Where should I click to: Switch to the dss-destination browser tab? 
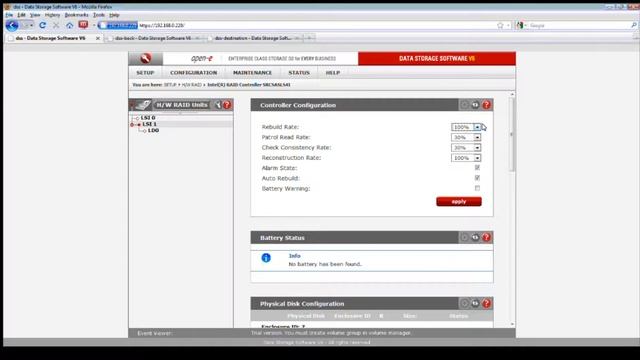pos(253,38)
